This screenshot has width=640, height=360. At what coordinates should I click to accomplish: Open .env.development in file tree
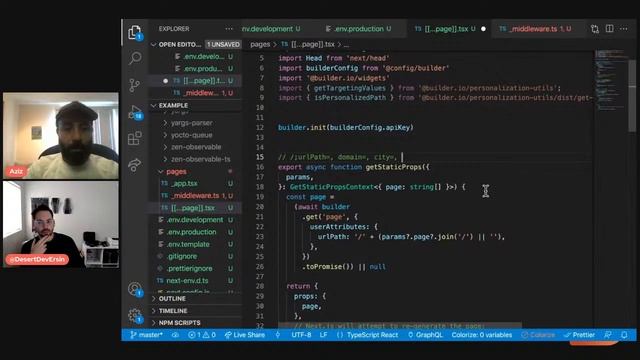(195, 220)
